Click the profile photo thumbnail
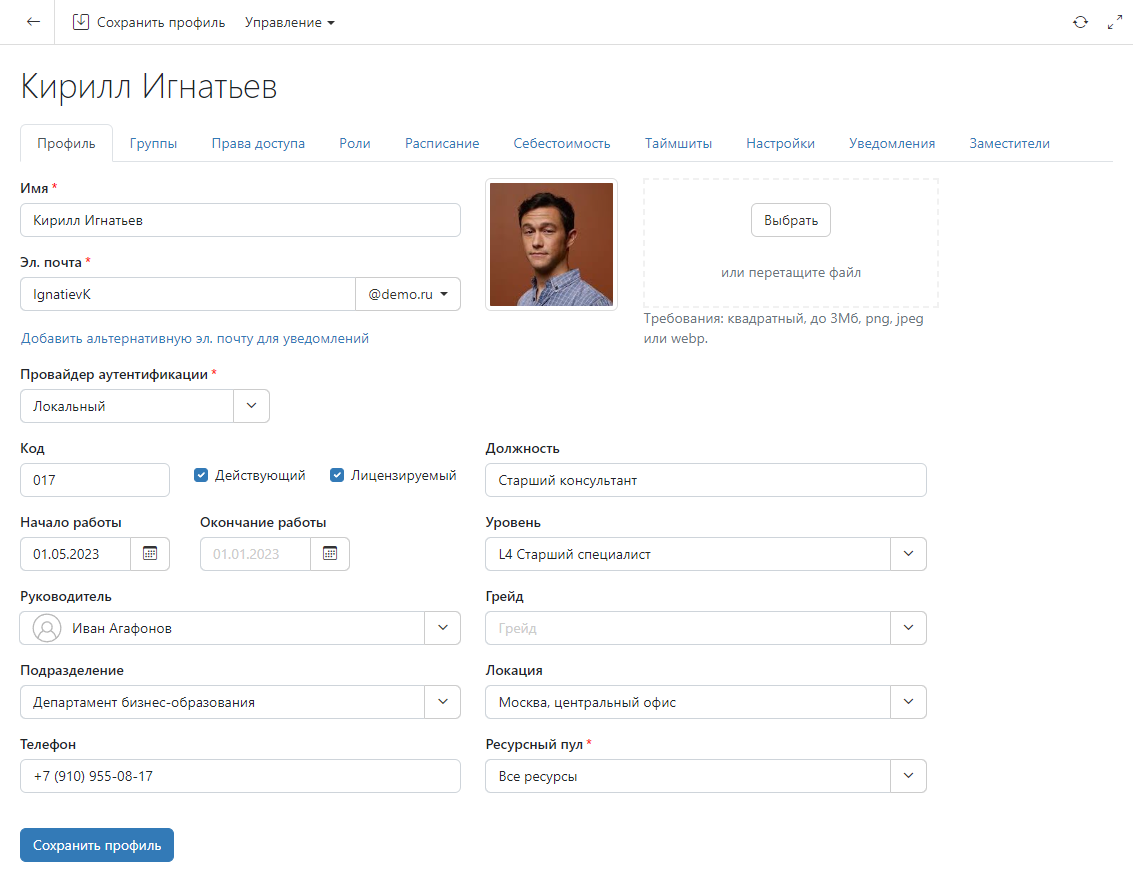The width and height of the screenshot is (1133, 877). coord(551,244)
